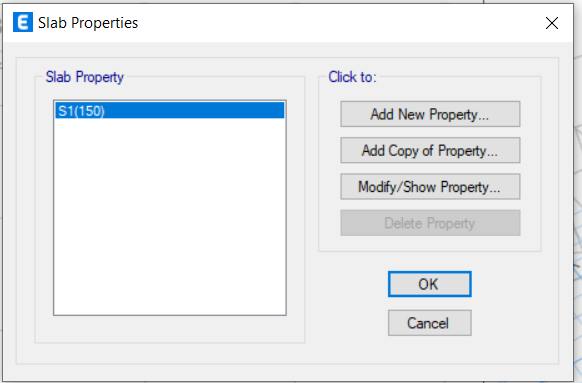Confirm the dialog with OK
The image size is (582, 383).
pyautogui.click(x=429, y=284)
